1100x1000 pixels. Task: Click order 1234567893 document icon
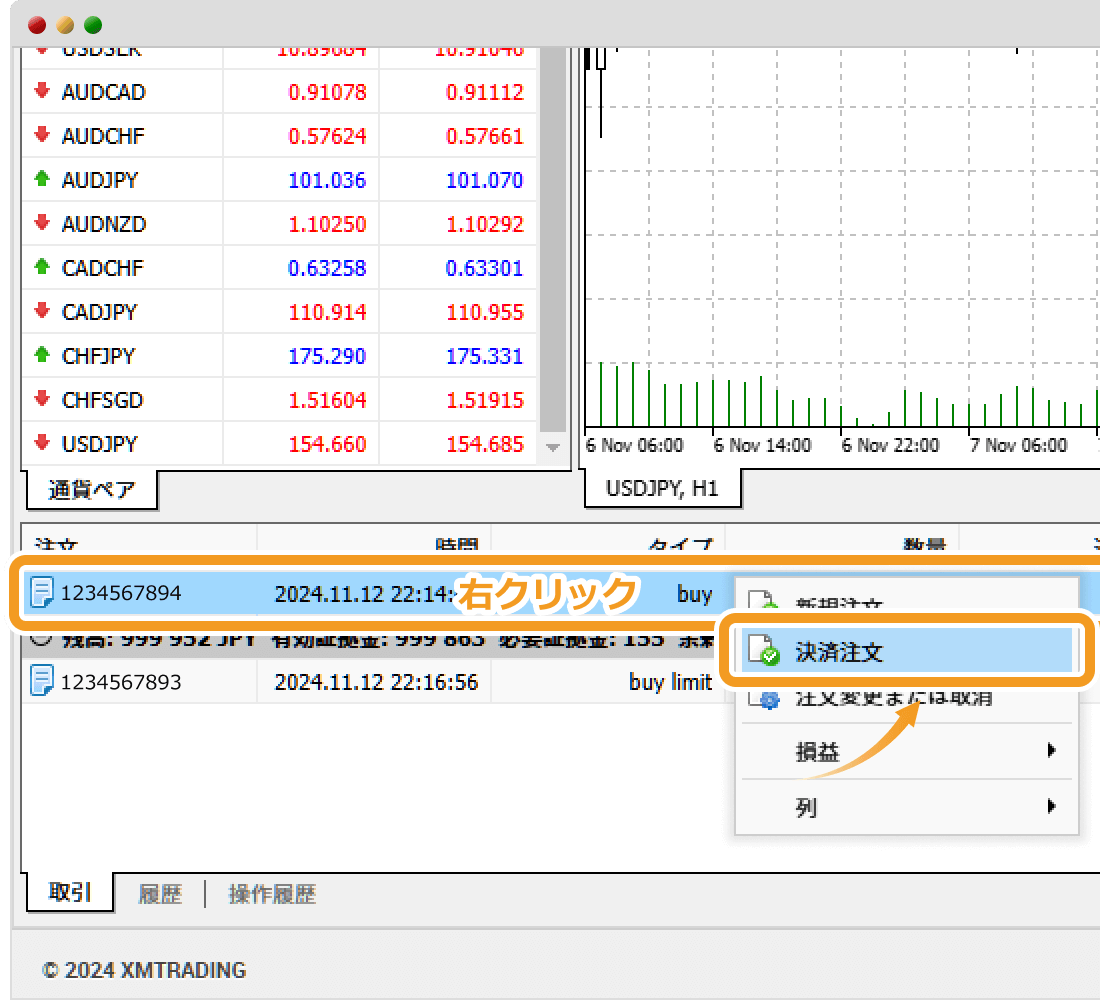pyautogui.click(x=41, y=681)
